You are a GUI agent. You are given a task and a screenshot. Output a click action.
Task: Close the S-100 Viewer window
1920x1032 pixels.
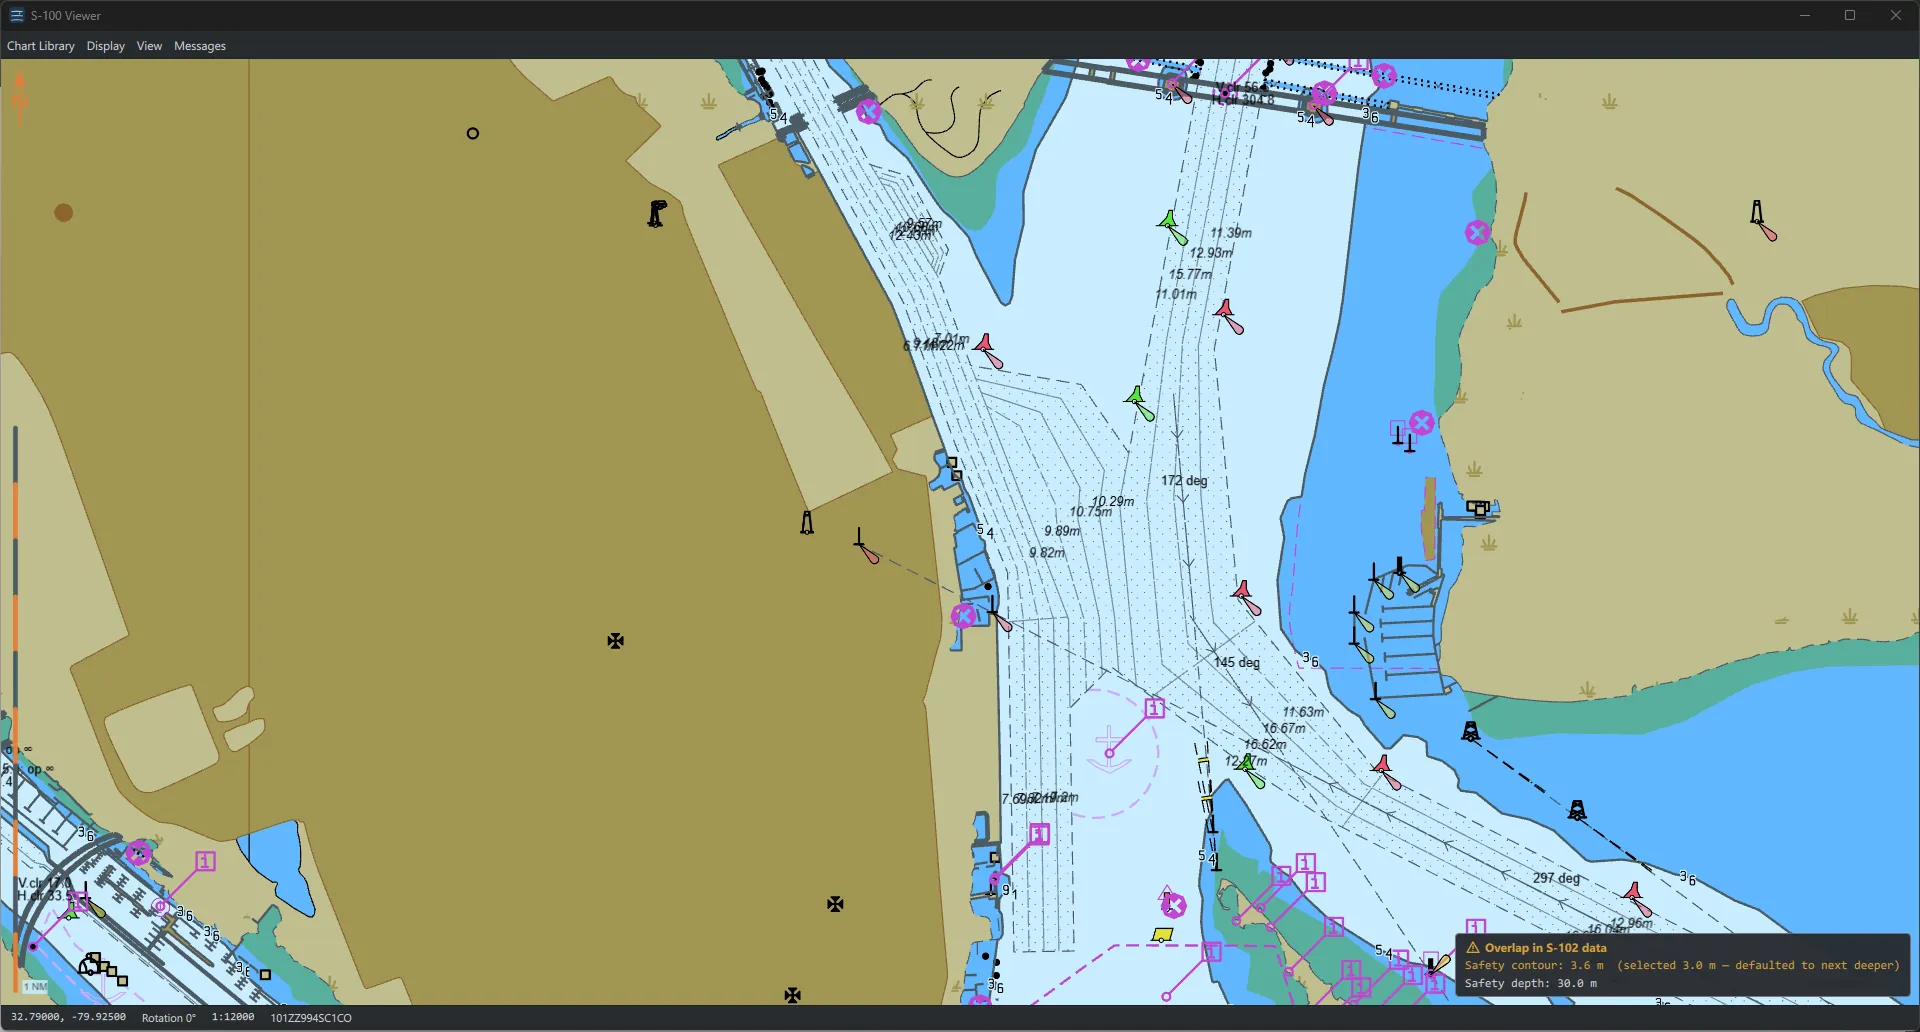[1895, 15]
